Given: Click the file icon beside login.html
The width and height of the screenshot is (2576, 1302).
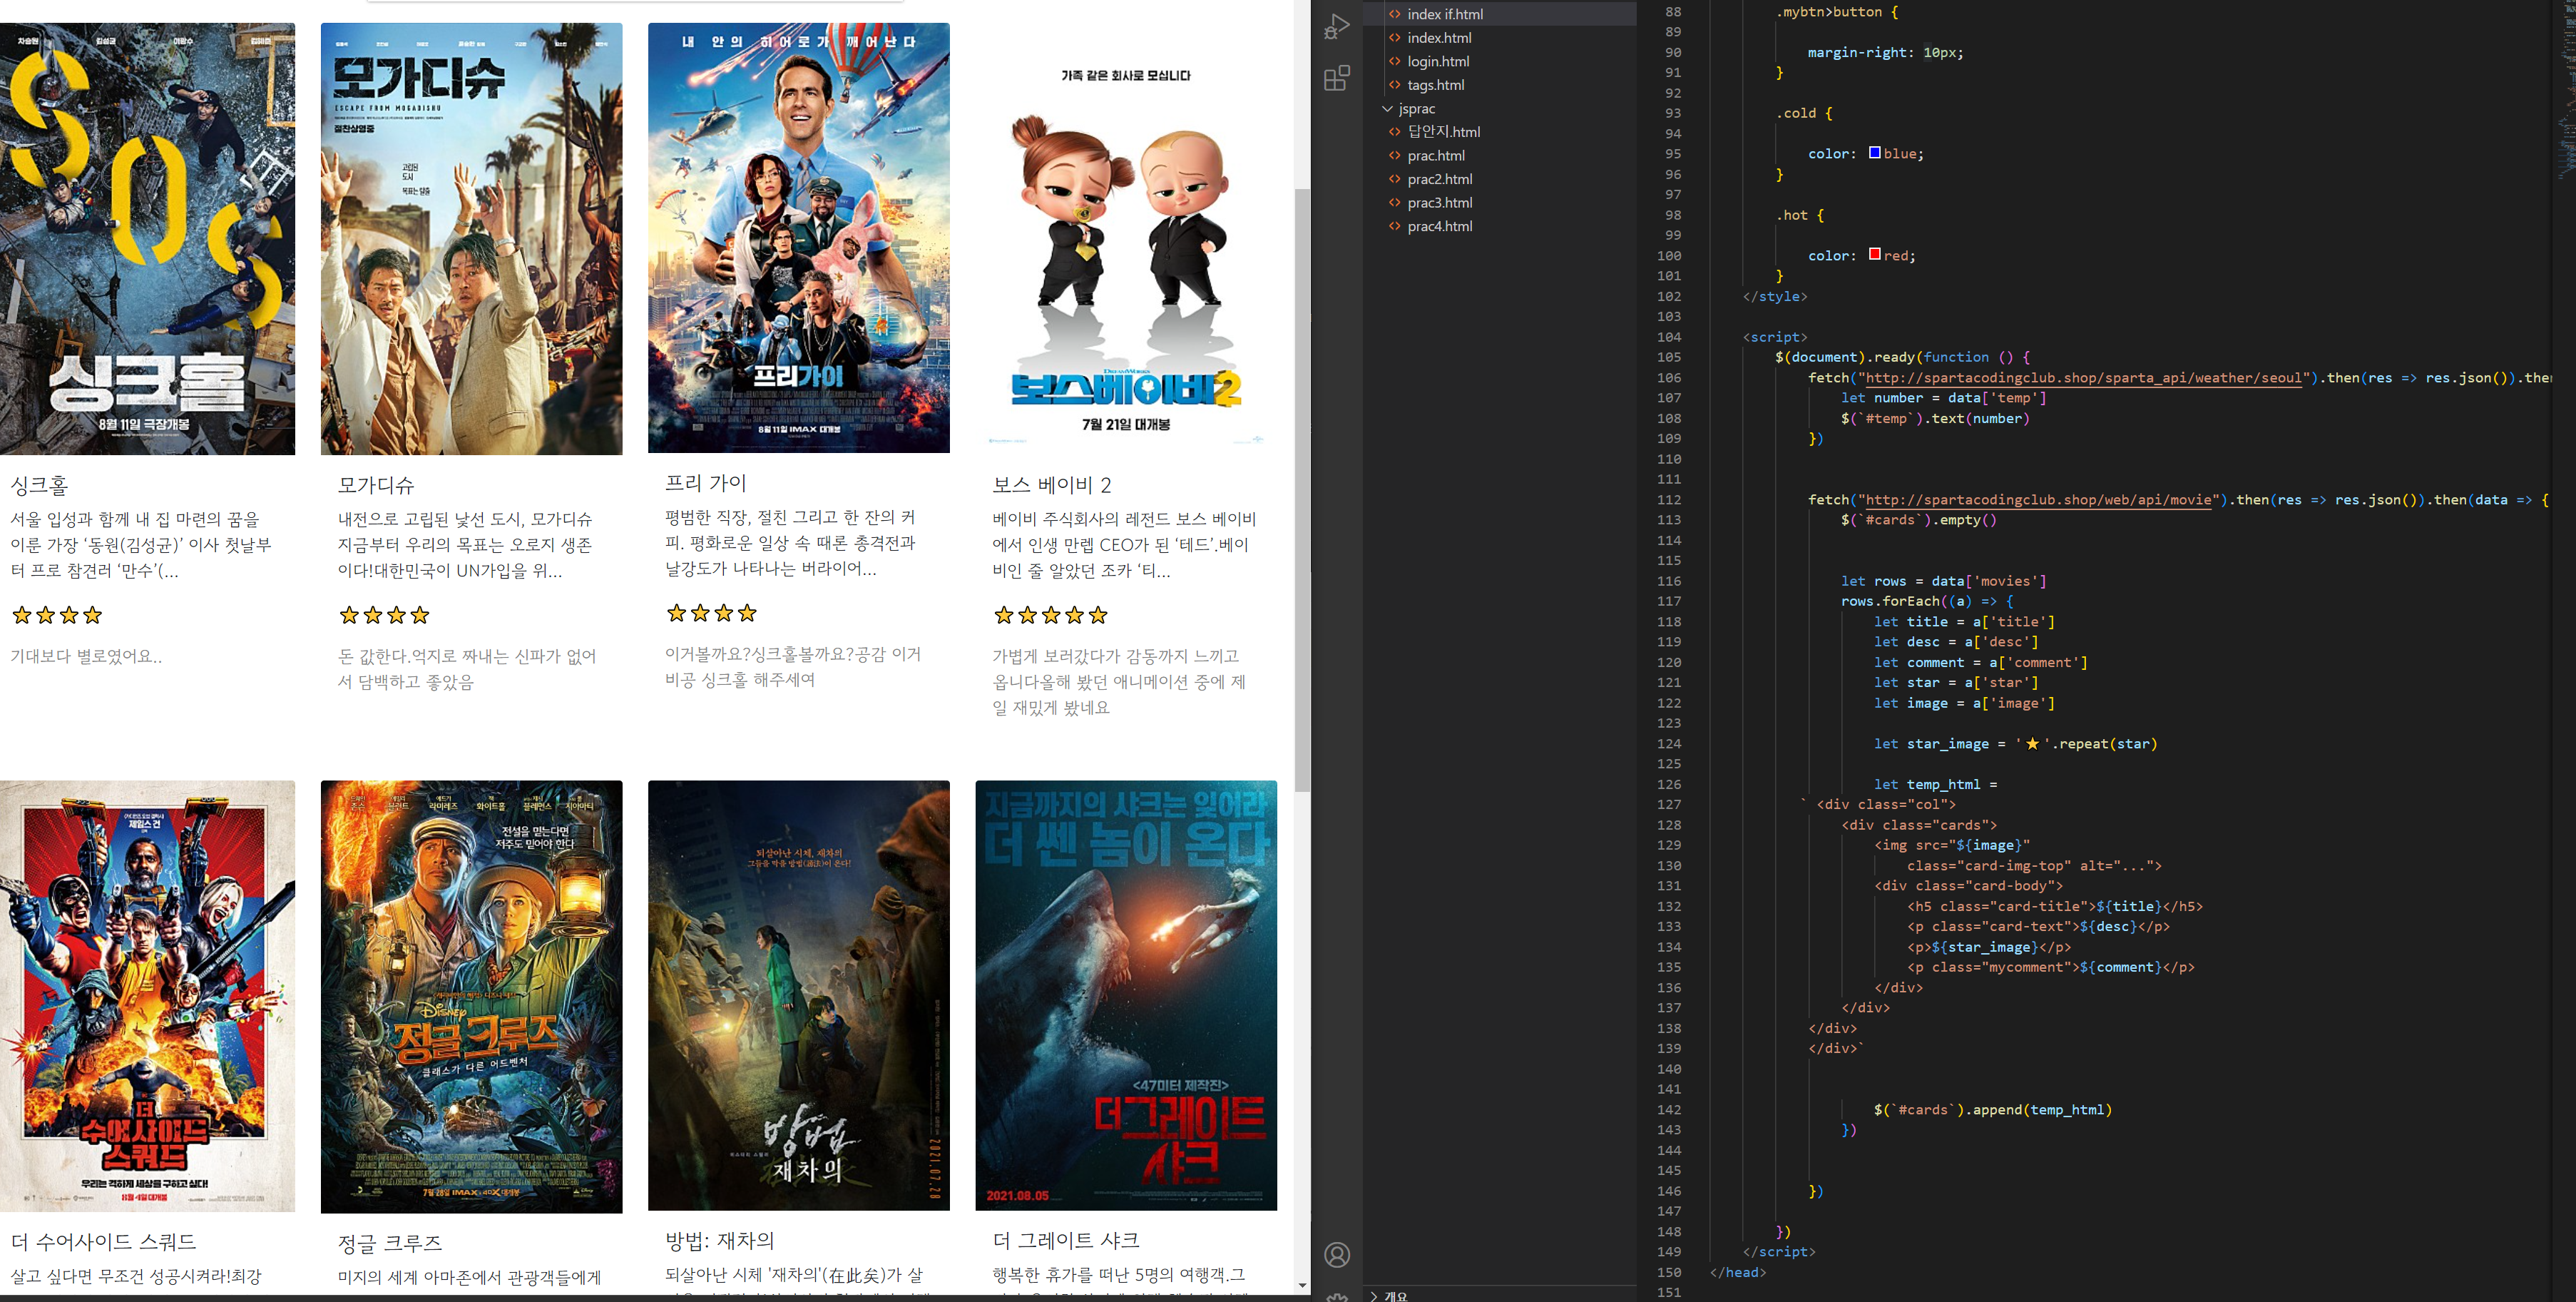Looking at the screenshot, I should 1395,61.
